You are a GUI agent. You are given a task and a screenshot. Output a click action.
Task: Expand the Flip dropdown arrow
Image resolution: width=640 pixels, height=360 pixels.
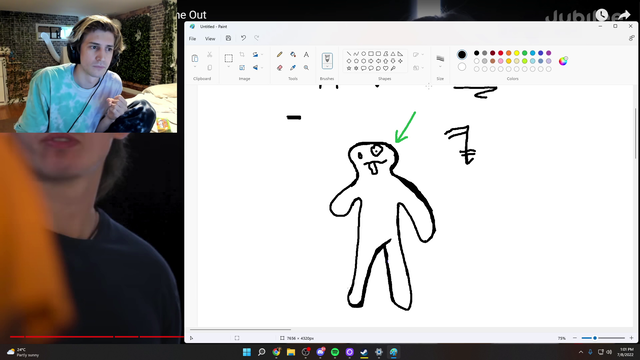point(262,68)
